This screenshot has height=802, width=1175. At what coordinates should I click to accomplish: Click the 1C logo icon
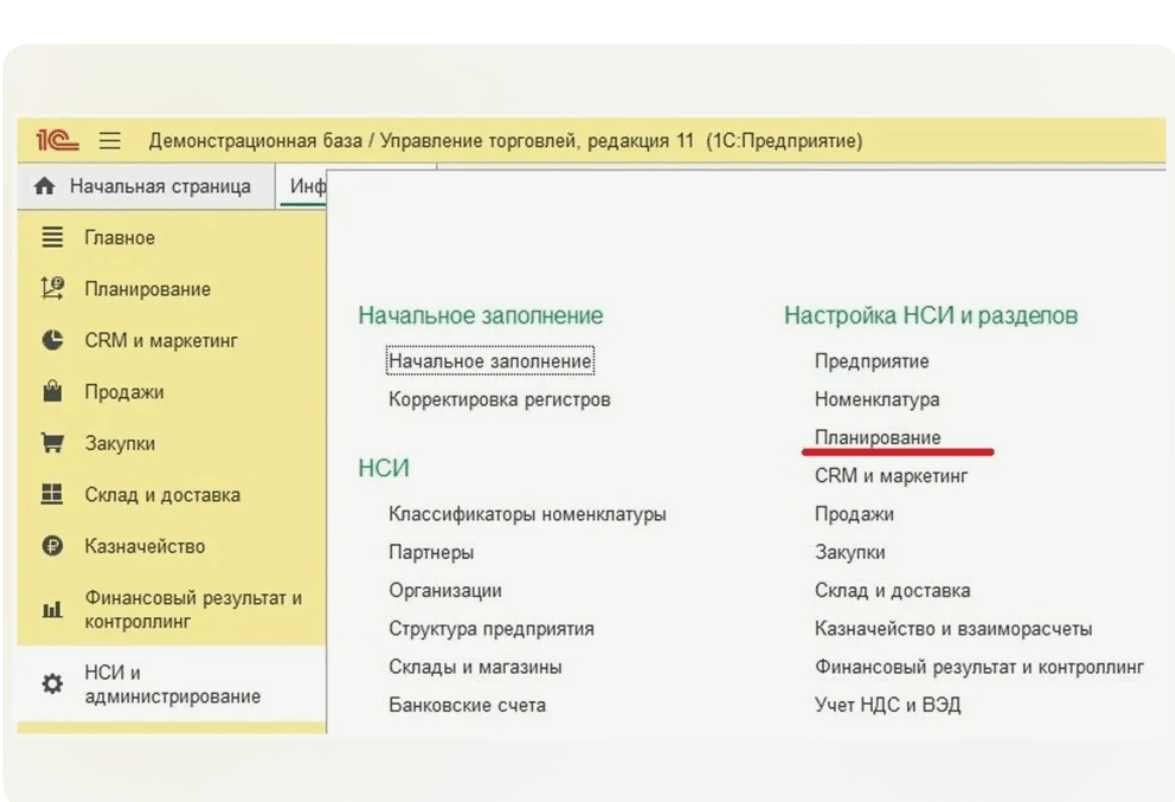pos(57,140)
